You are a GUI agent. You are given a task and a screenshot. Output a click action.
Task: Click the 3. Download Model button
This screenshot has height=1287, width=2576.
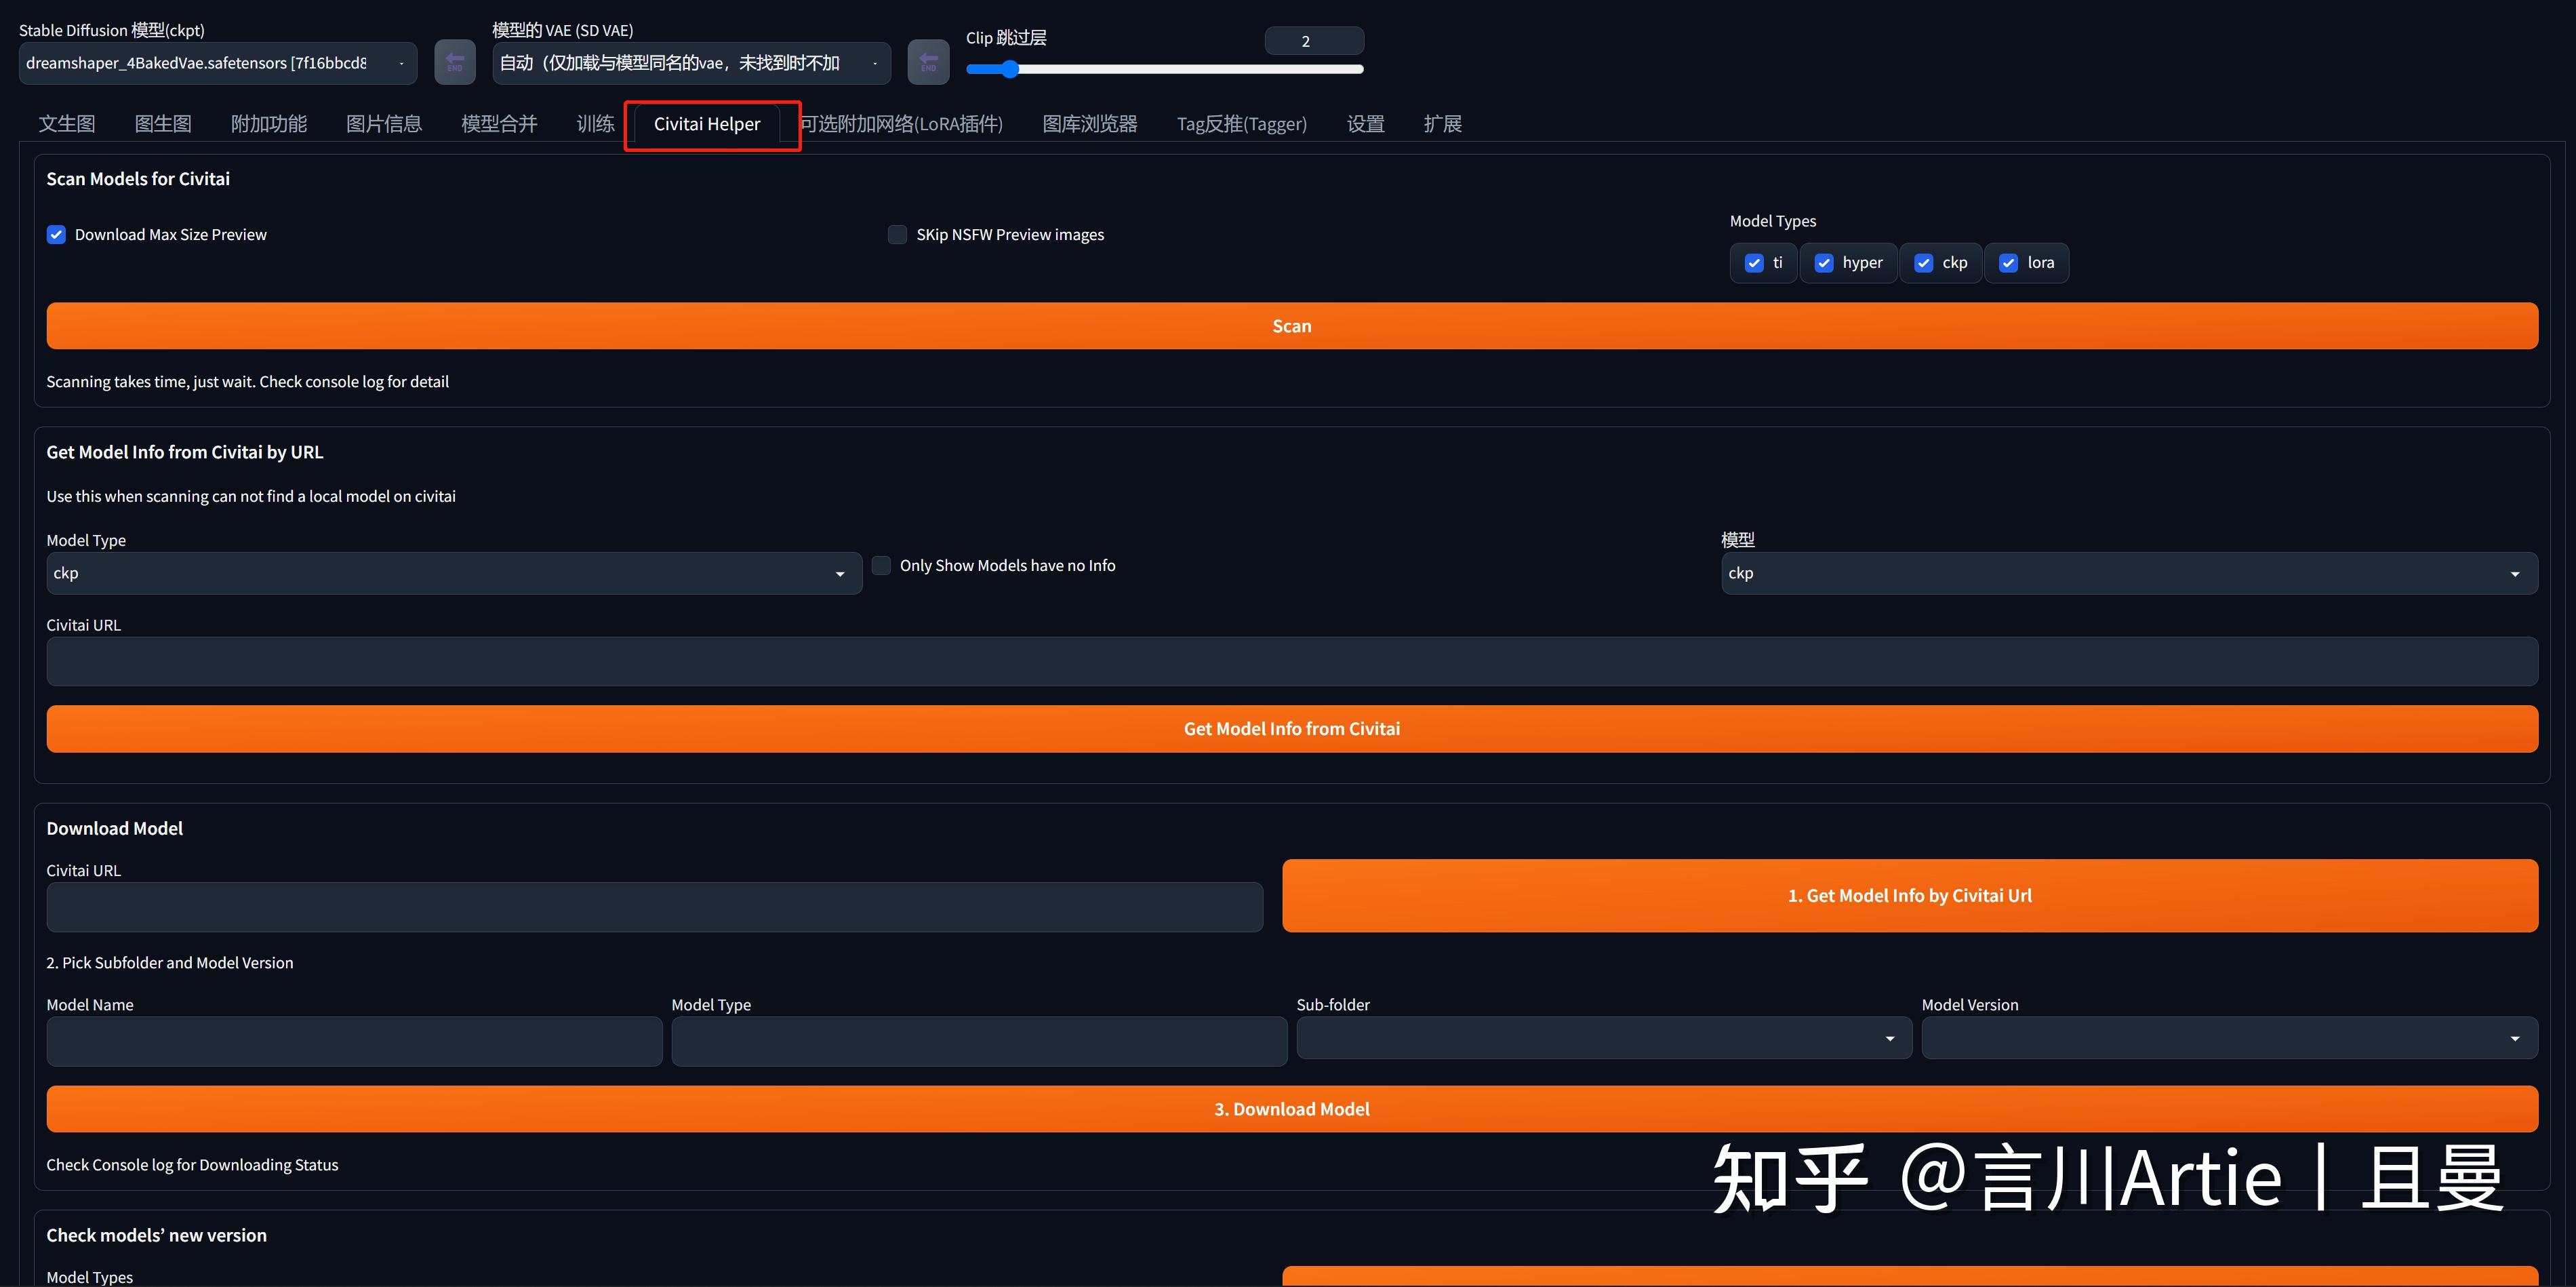coord(1291,1108)
